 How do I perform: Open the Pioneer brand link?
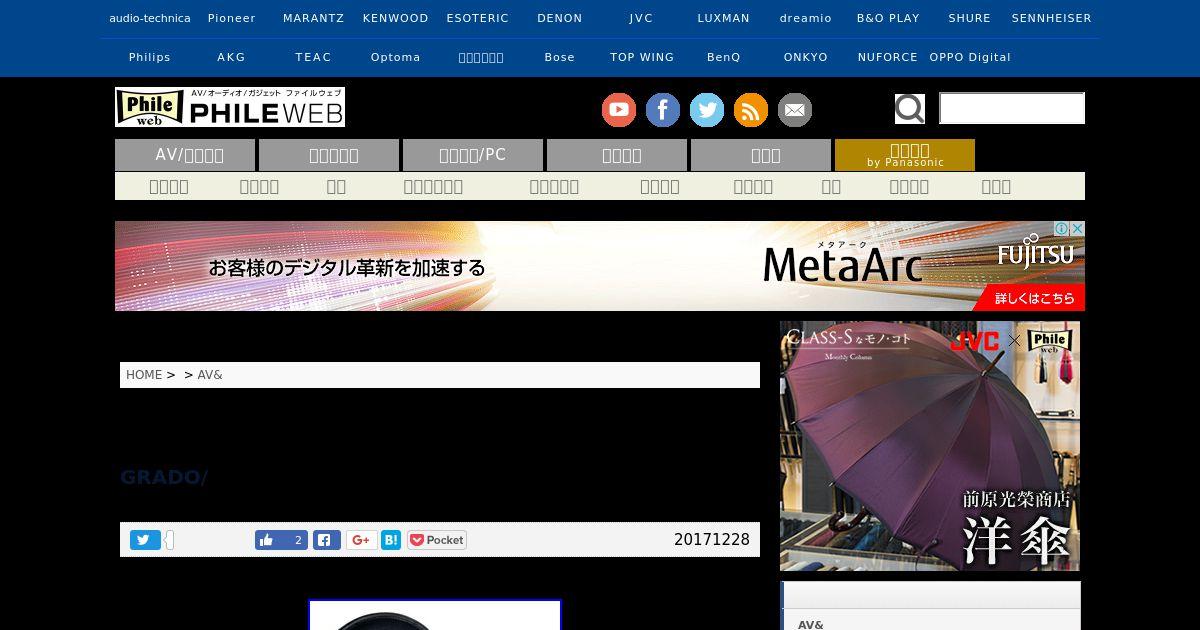pos(232,18)
